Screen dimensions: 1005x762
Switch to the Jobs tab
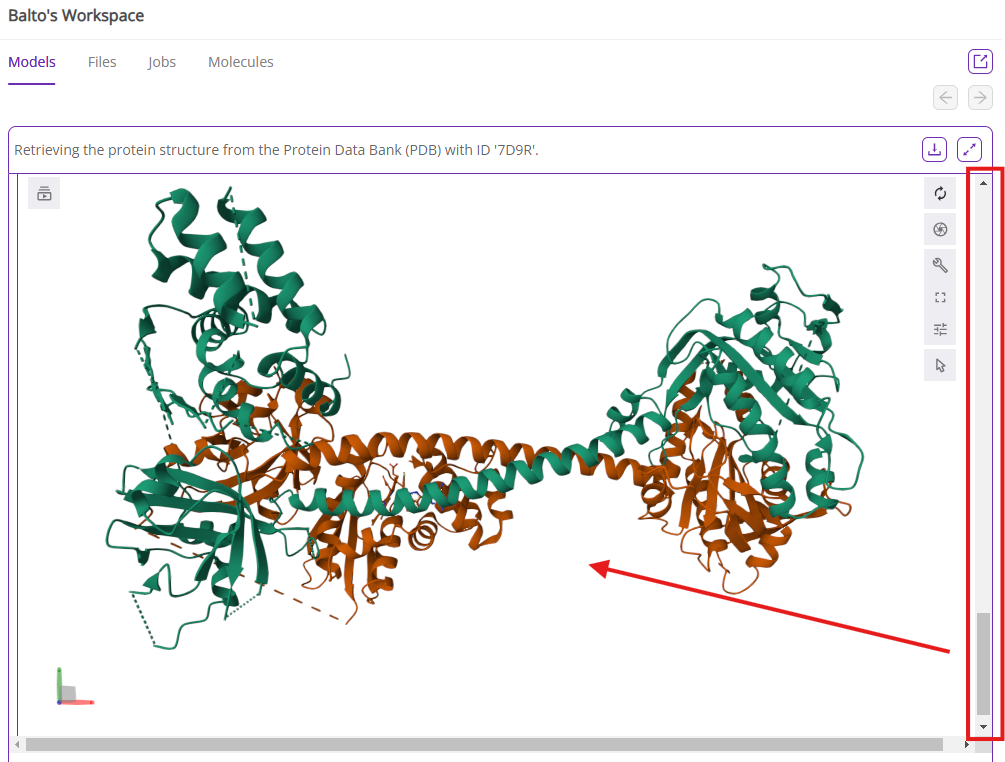click(162, 62)
